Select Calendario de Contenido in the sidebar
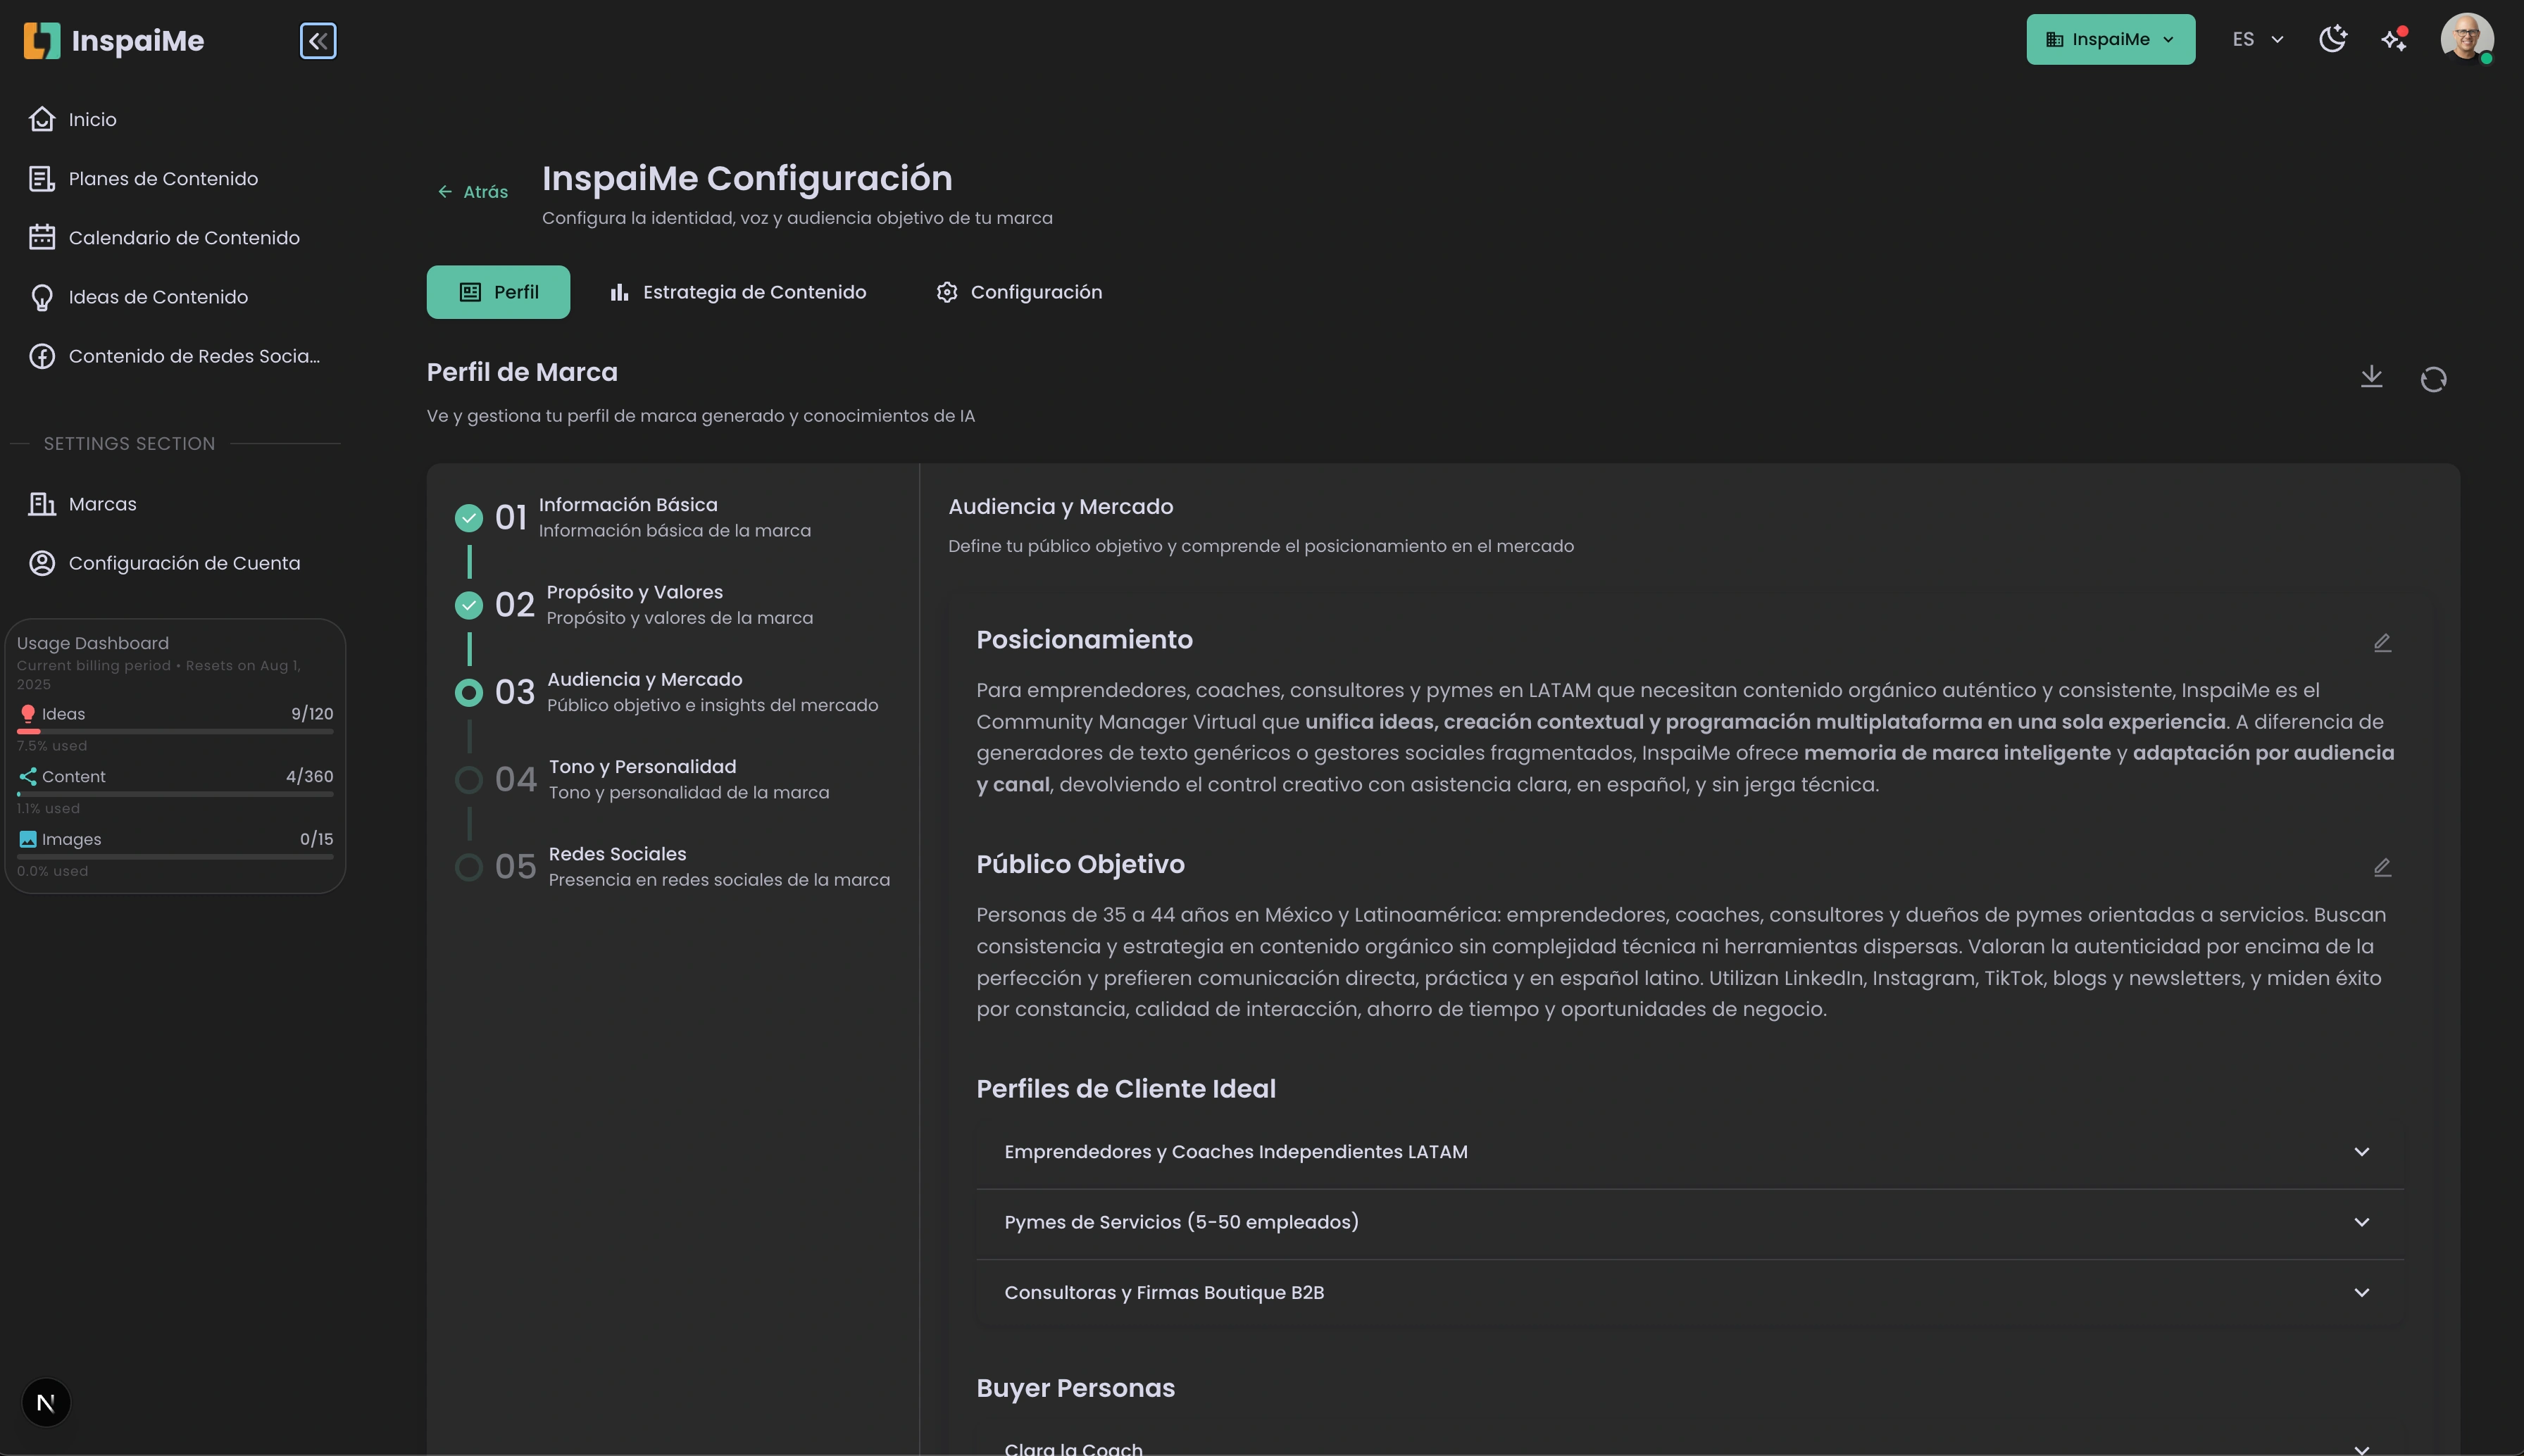Screen dimensions: 2524x1456 184,237
